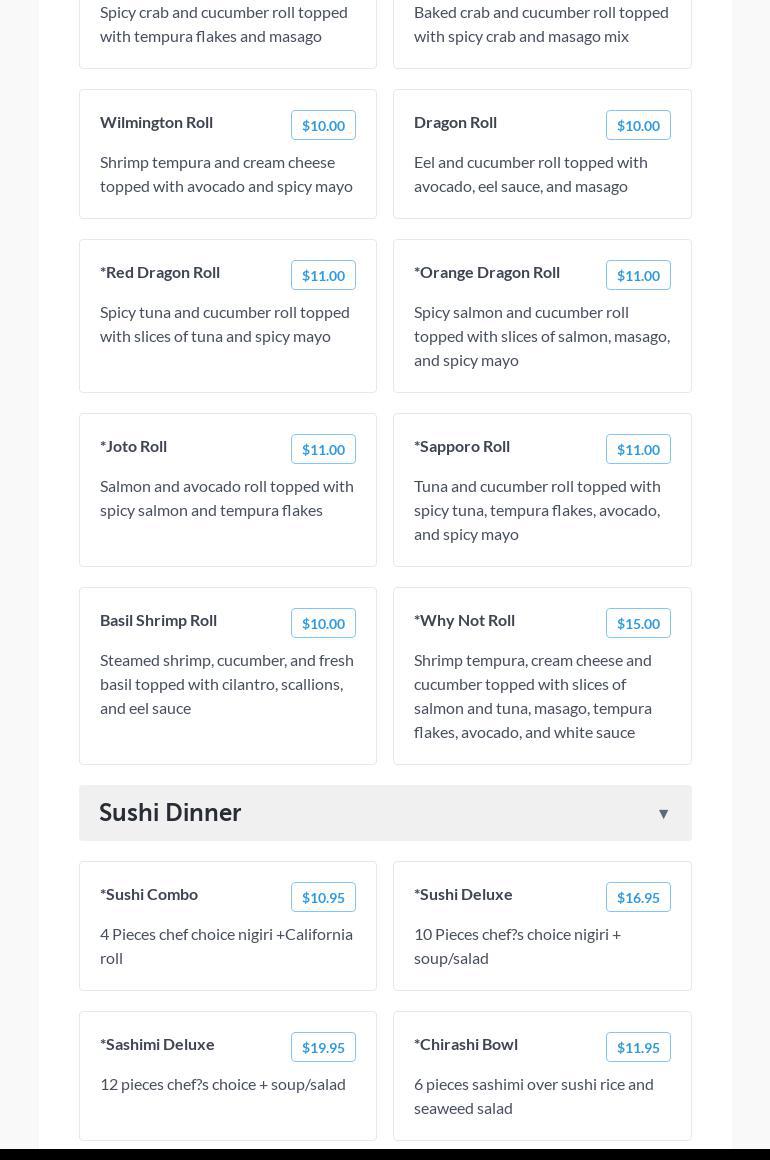
Task: Click the Sushi Deluxe $16.95 price button
Action: point(637,898)
